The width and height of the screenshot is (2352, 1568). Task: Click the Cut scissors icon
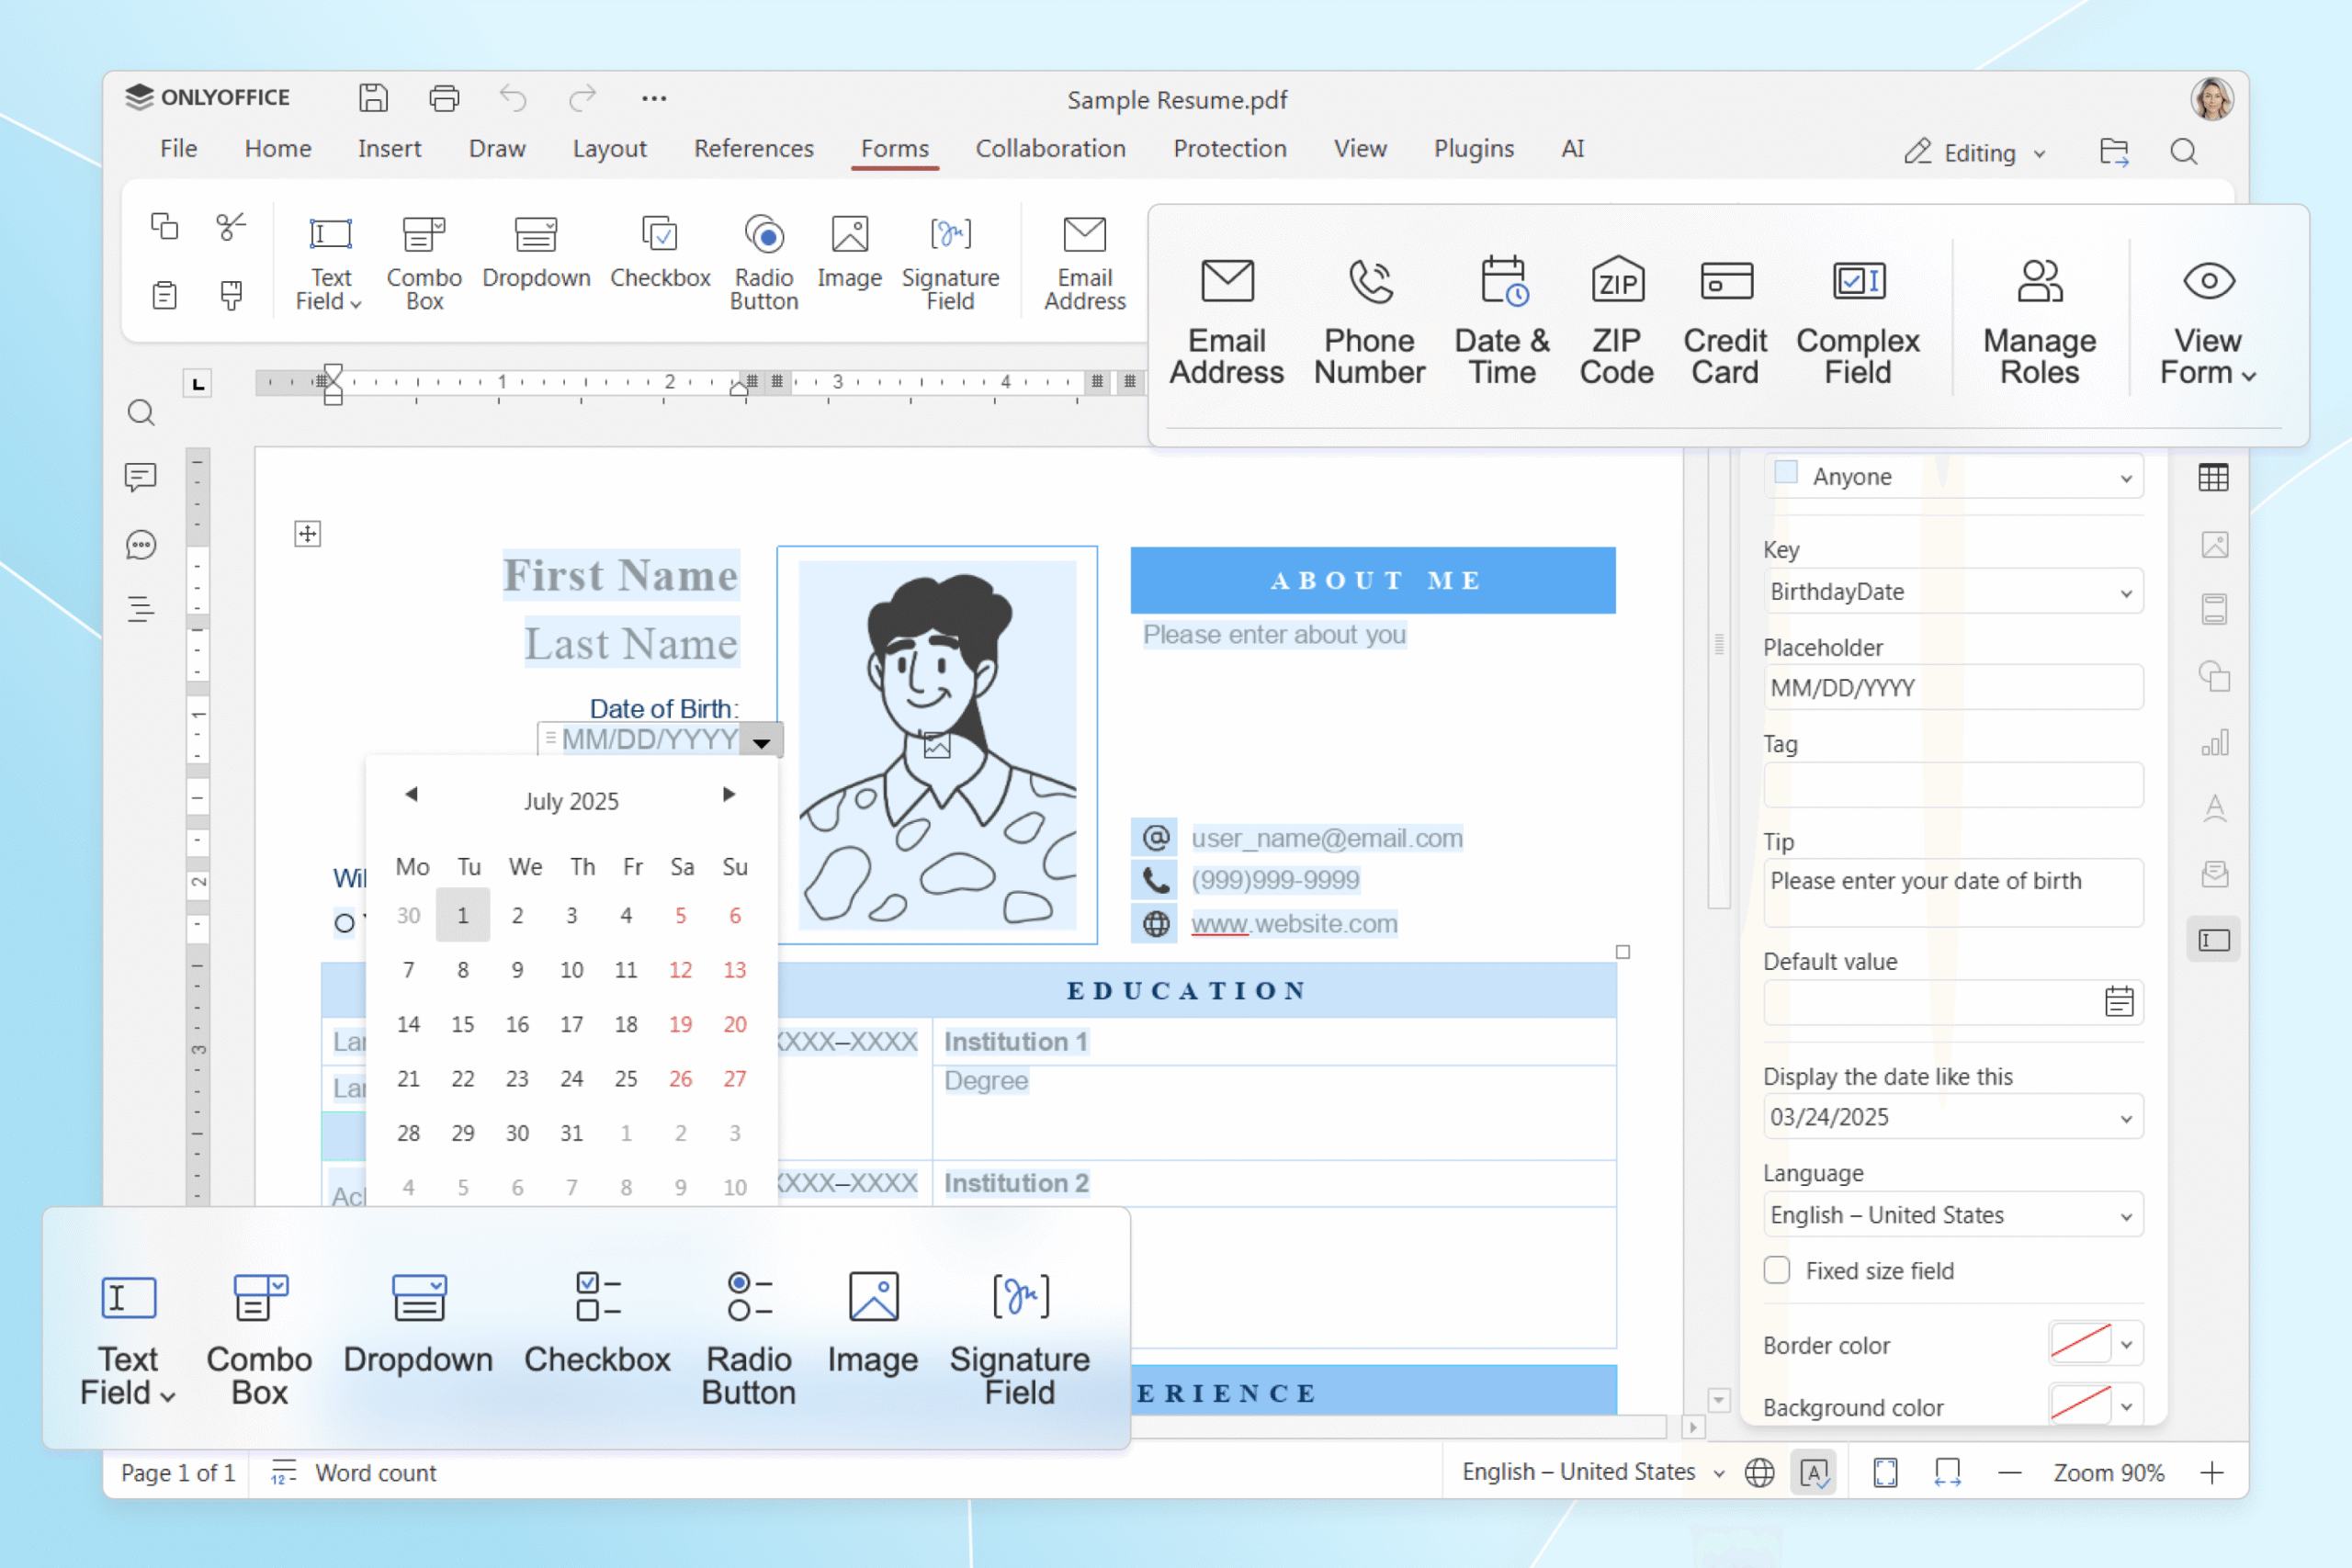(231, 226)
